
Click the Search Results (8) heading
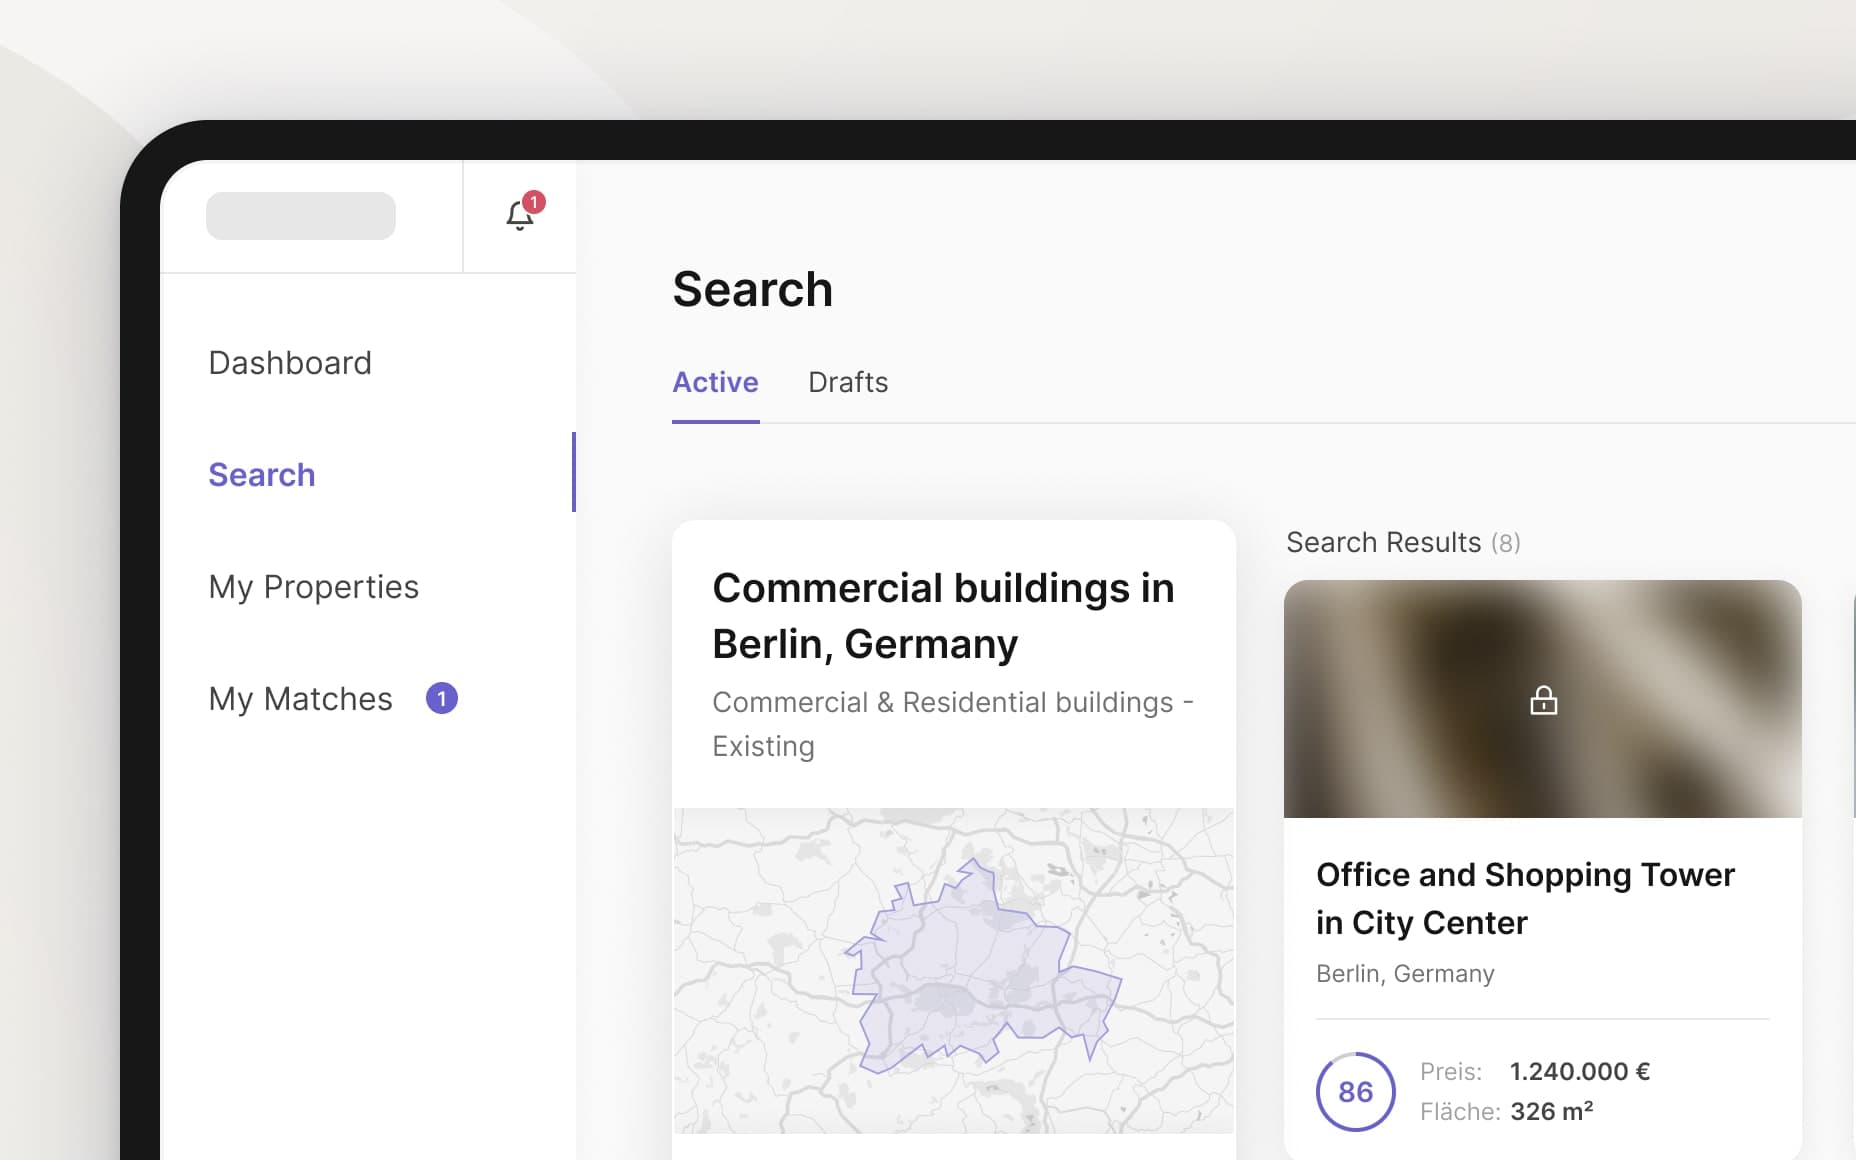pos(1403,542)
